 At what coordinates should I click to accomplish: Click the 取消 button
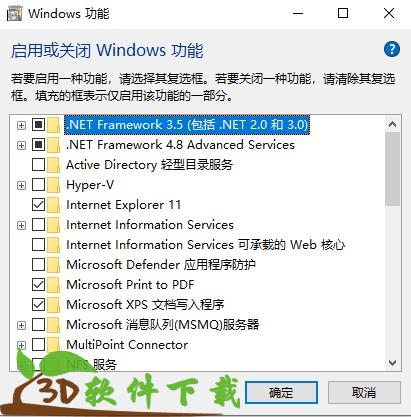364,393
